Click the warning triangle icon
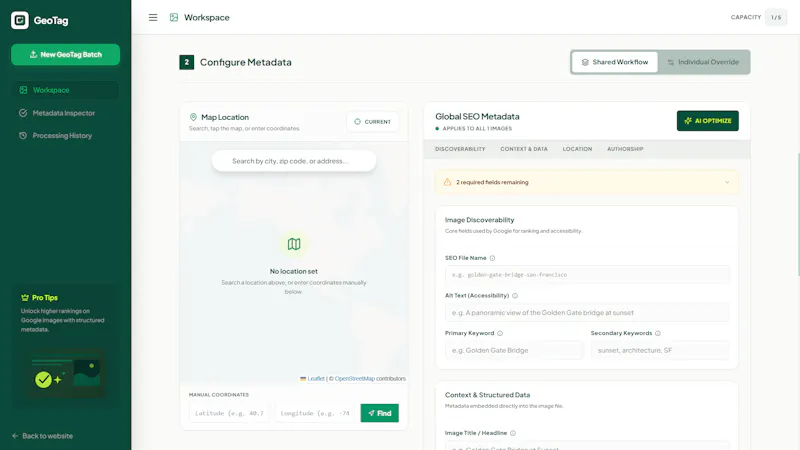Screen dimensions: 800x450 coord(447,182)
